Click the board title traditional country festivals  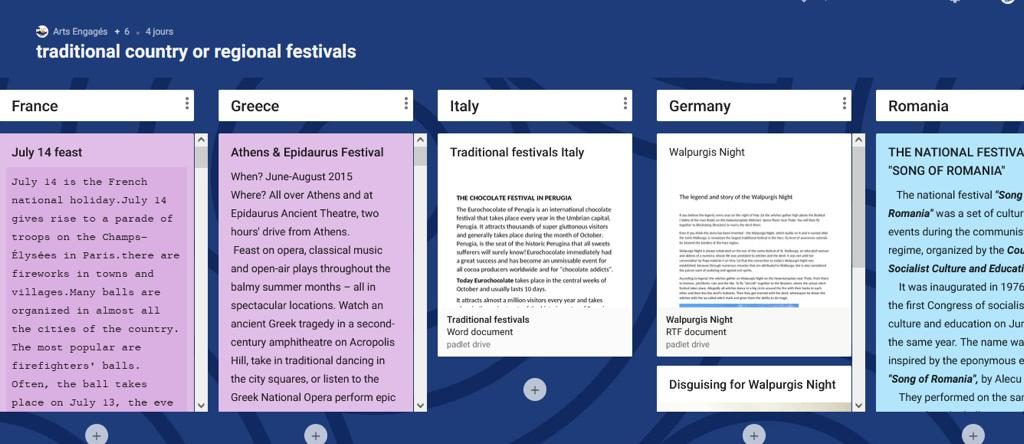click(196, 52)
